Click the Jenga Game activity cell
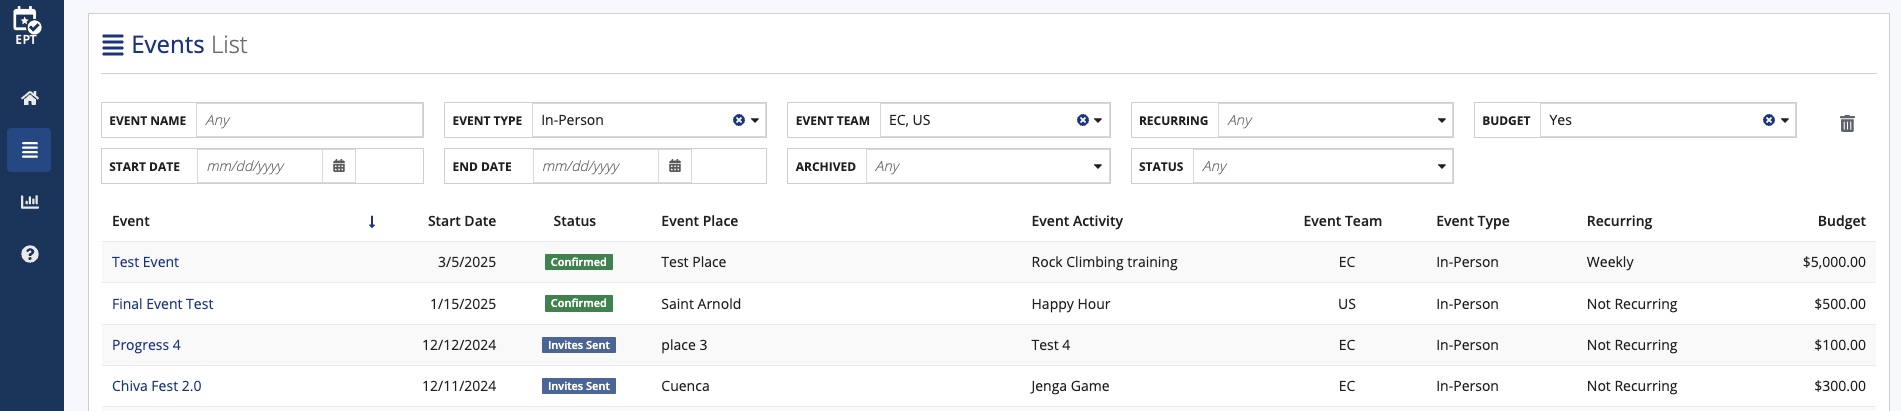Image resolution: width=1901 pixels, height=411 pixels. (x=1070, y=386)
